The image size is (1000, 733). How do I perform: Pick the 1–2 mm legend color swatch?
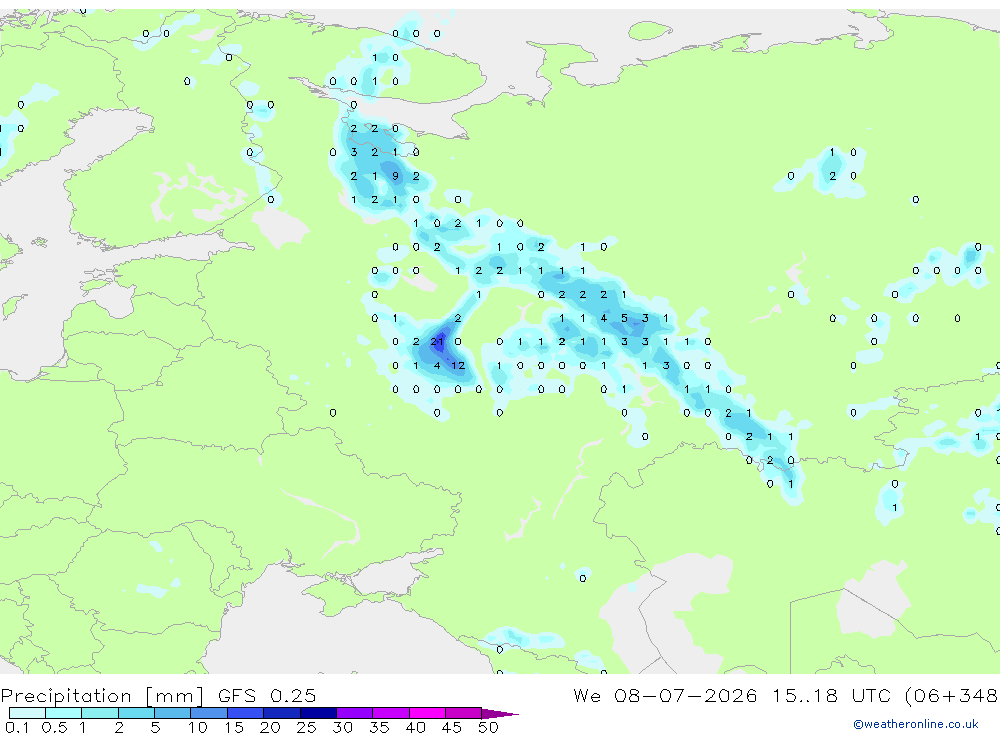[x=100, y=713]
